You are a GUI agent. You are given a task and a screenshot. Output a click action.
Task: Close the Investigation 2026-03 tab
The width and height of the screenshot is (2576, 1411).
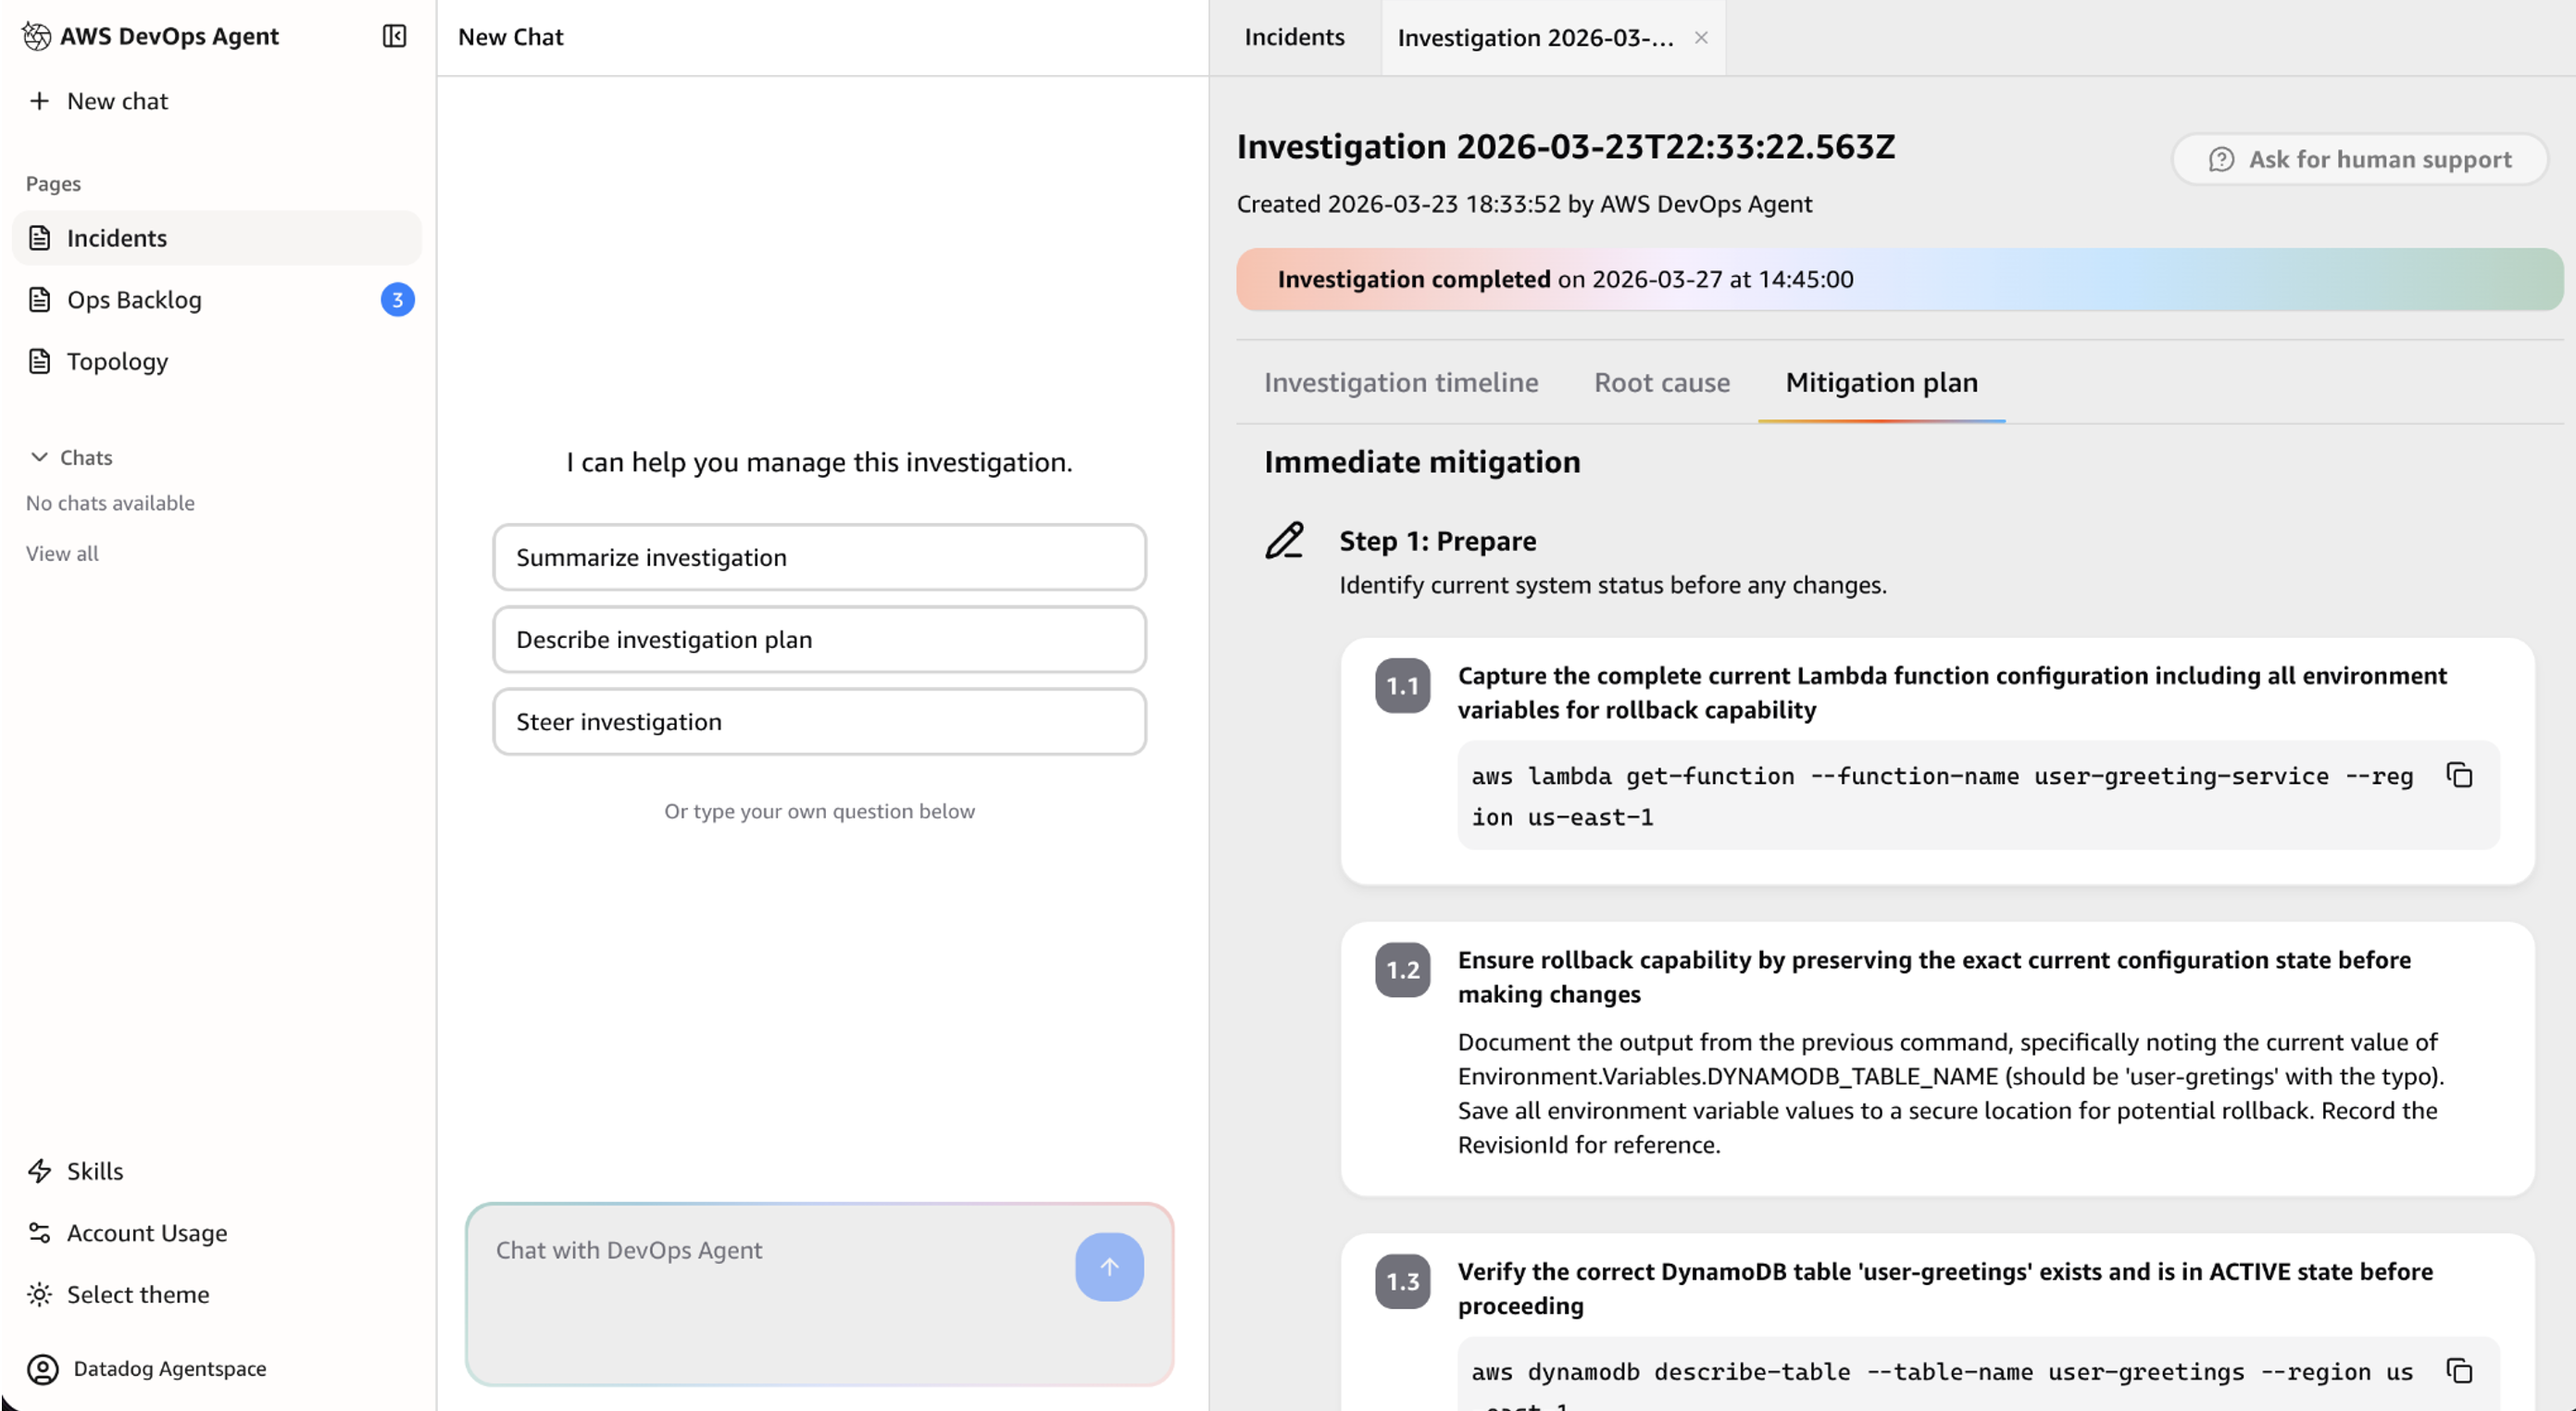tap(1701, 37)
